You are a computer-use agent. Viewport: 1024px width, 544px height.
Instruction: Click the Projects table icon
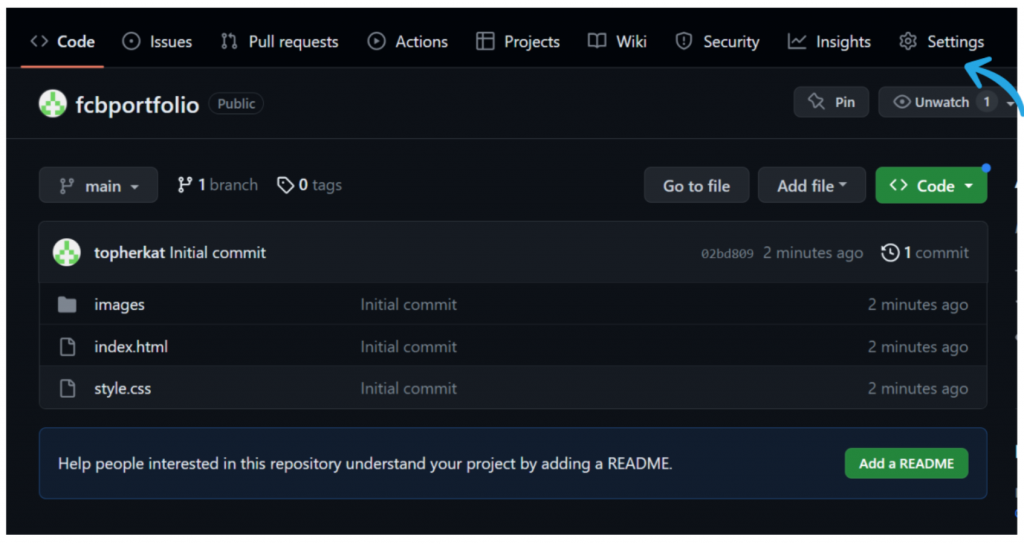click(x=485, y=41)
